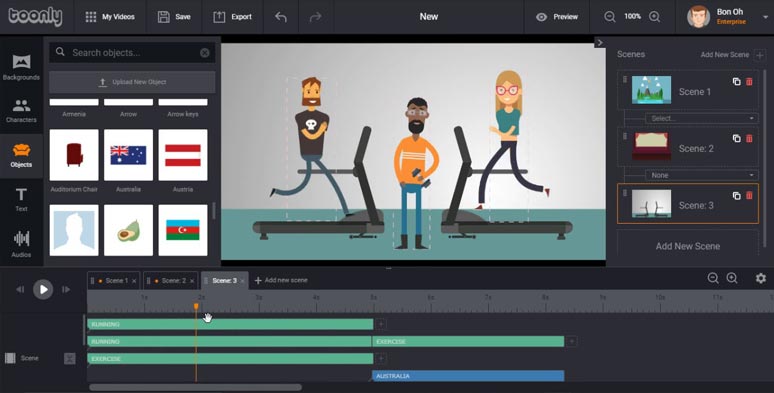
Task: Click the Preview button
Action: click(x=557, y=17)
